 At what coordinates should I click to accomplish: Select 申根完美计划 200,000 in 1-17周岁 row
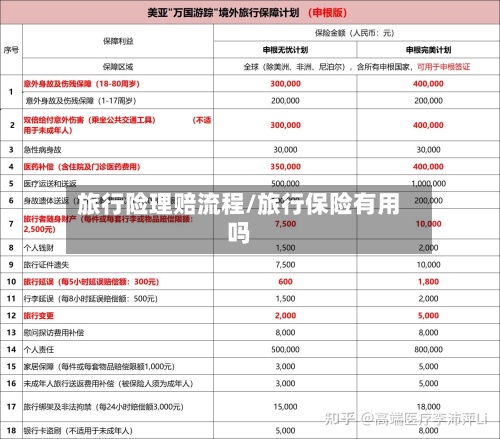click(428, 101)
